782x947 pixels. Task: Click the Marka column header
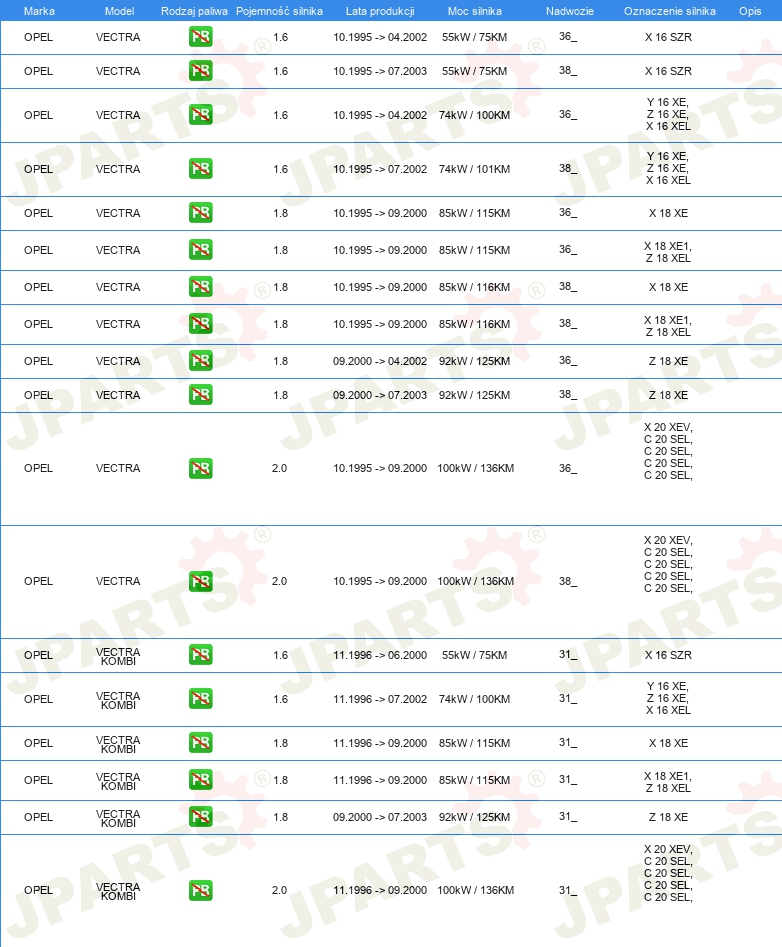pos(39,11)
